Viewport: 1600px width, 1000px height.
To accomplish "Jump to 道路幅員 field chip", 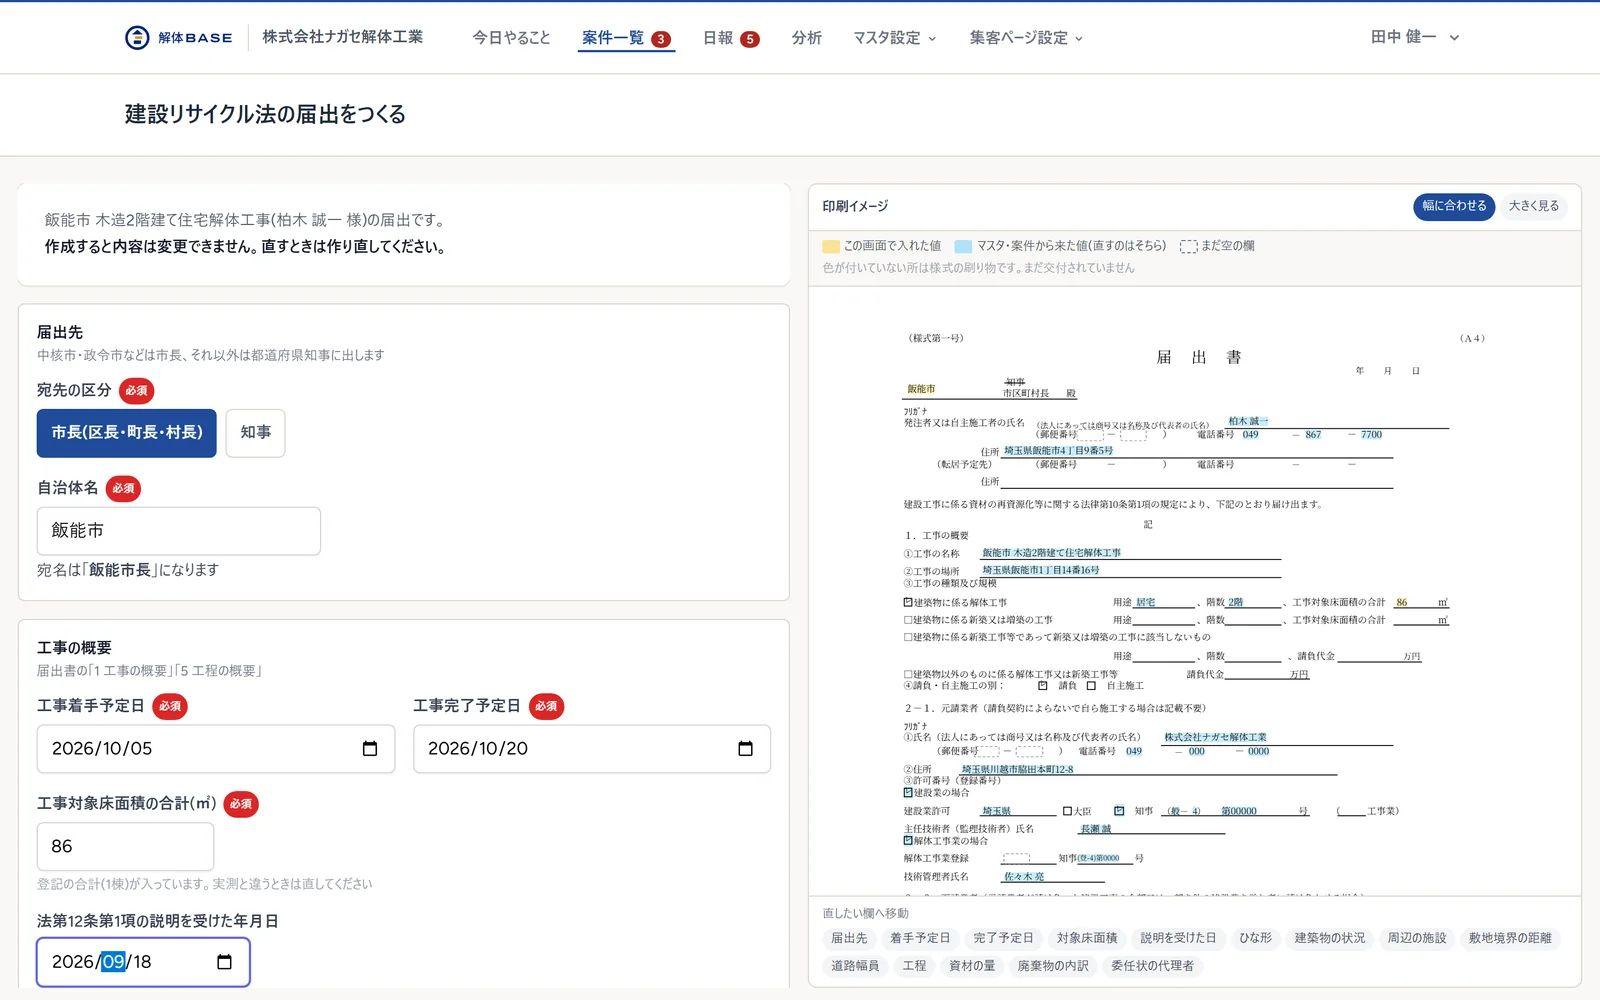I will pyautogui.click(x=856, y=966).
